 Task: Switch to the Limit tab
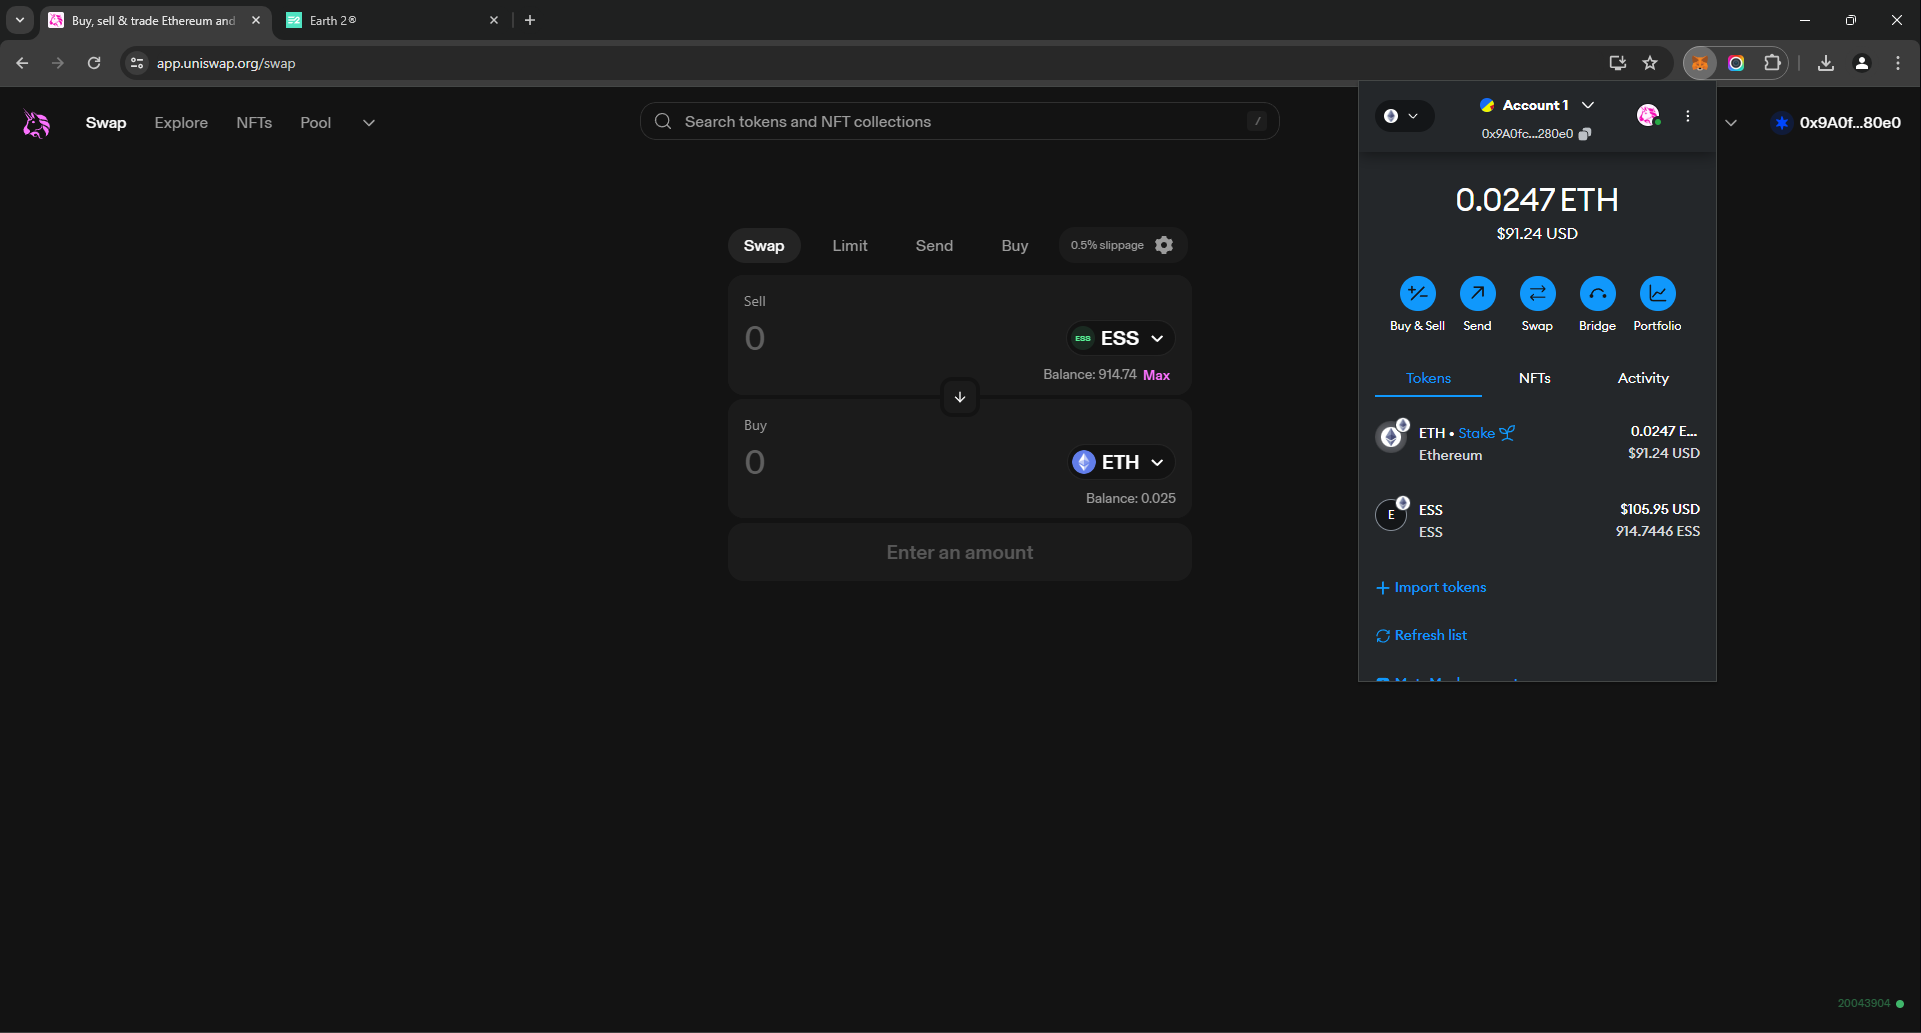point(849,246)
